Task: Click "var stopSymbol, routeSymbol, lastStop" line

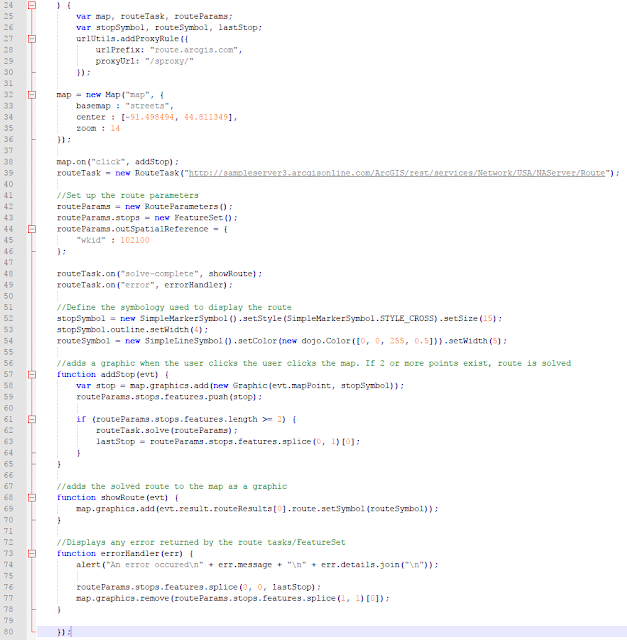Action: click(169, 28)
